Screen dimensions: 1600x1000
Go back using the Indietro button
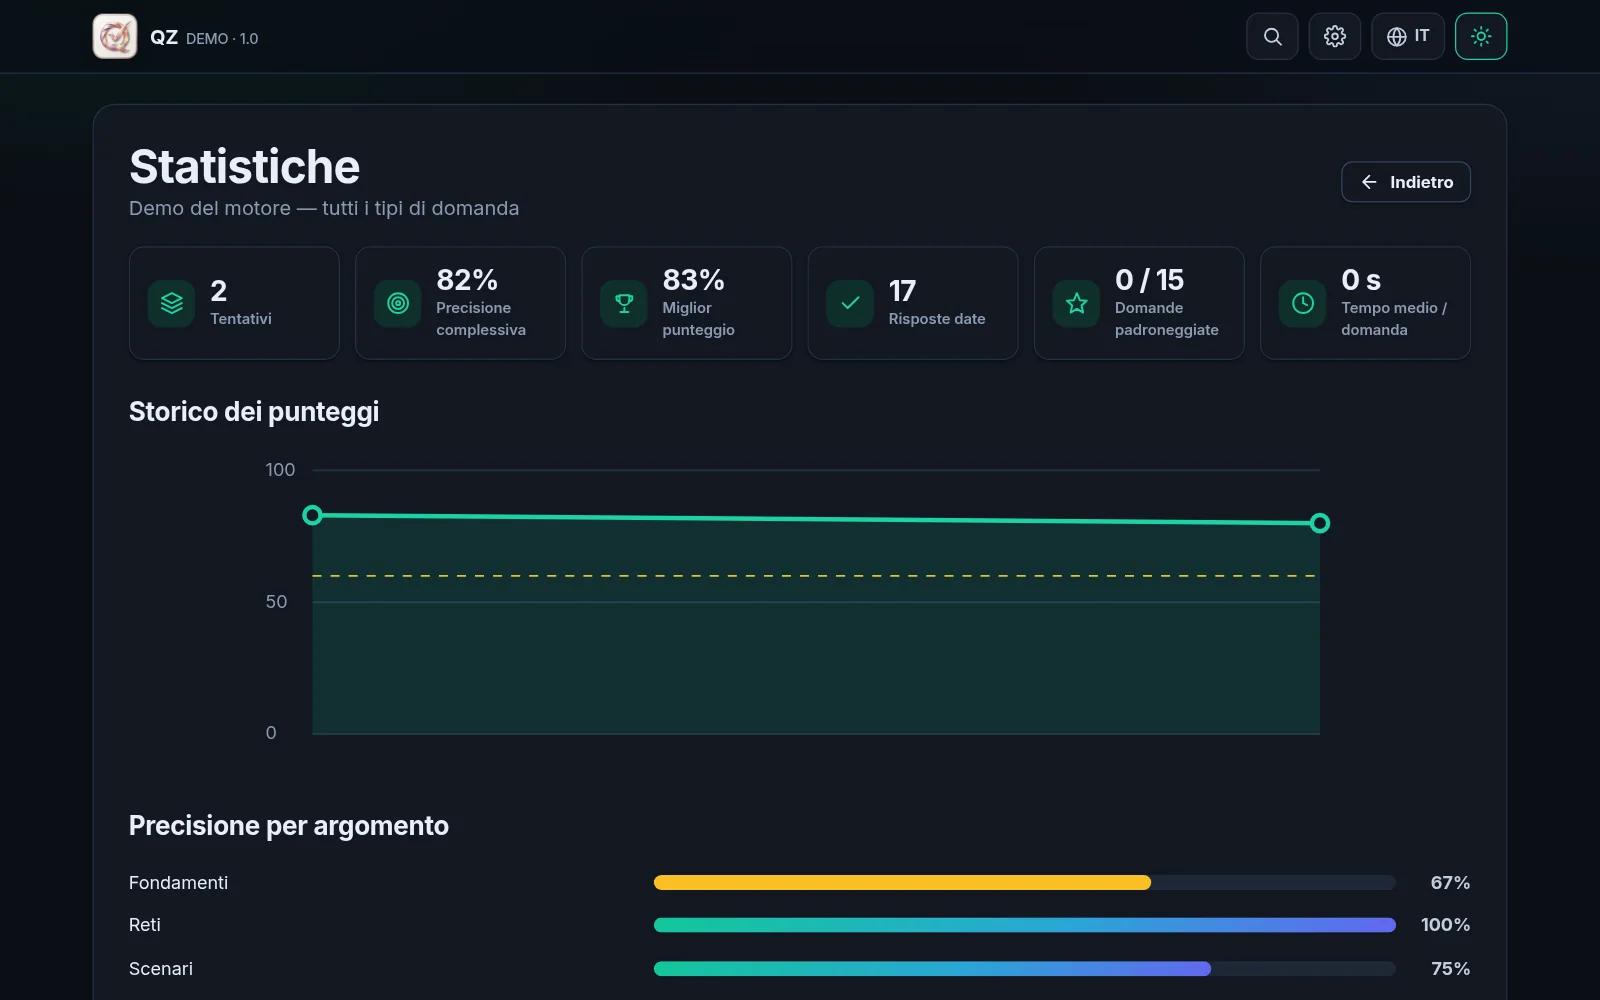tap(1406, 182)
